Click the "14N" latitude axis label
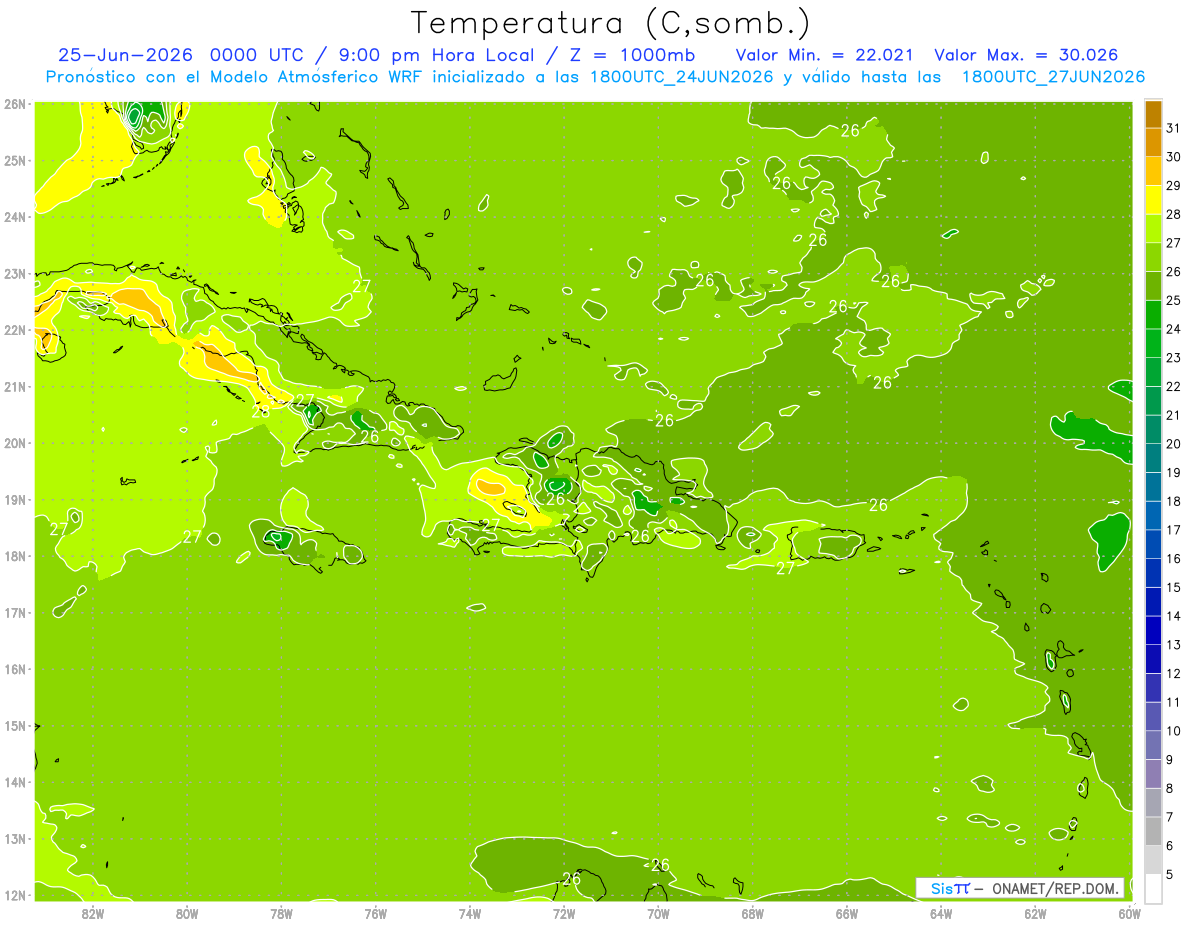1200x927 pixels. tap(15, 782)
